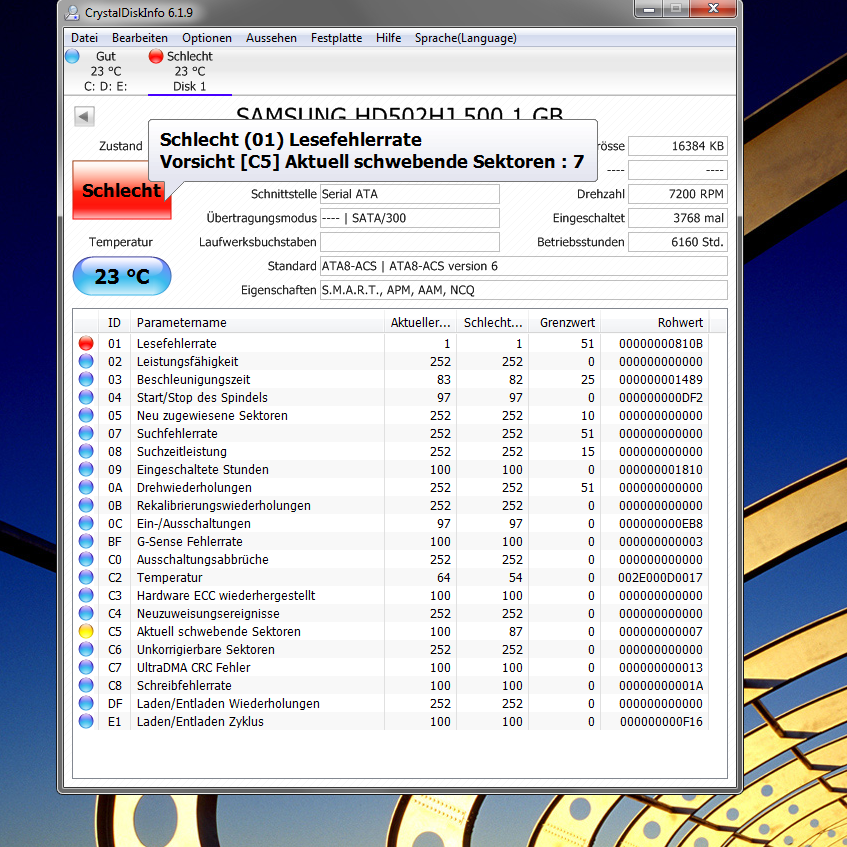Click the status icon for Start/Stop des Spindels

pyautogui.click(x=86, y=398)
